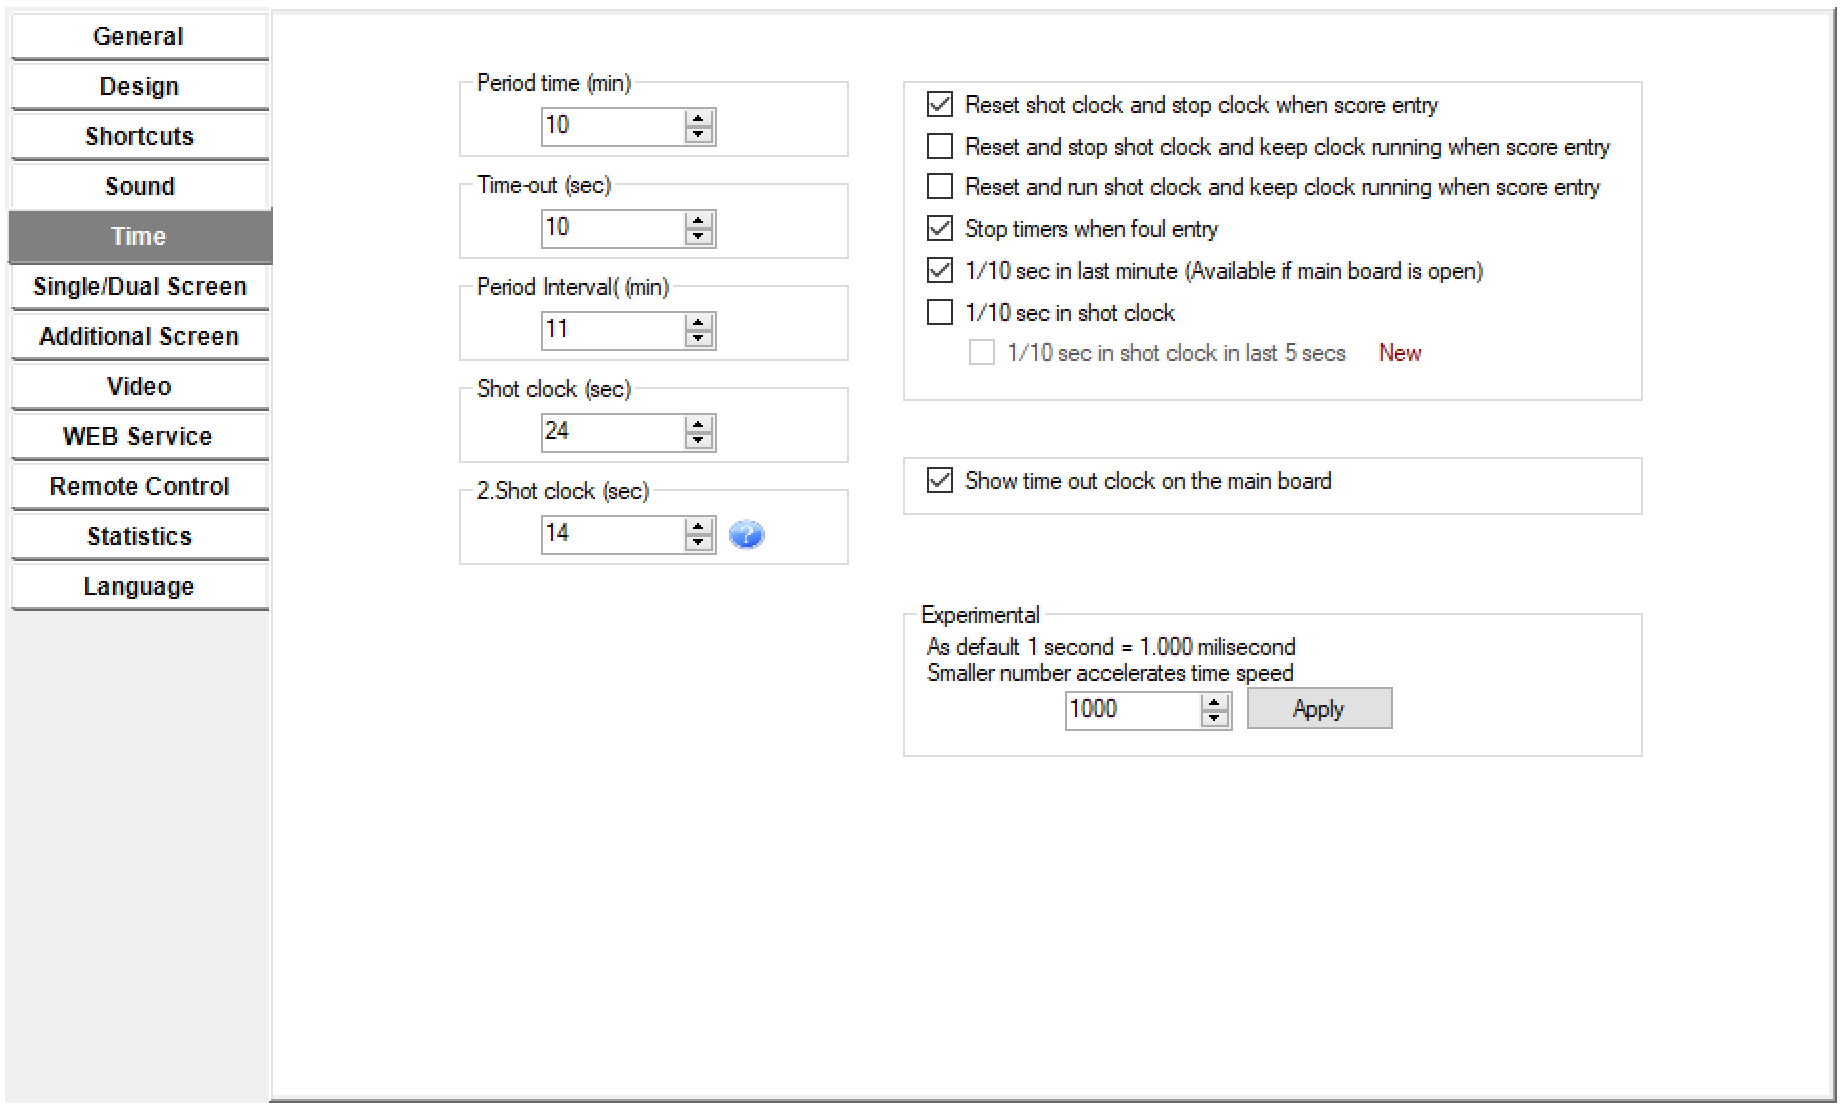Toggle Show time out clock on main board
Image resolution: width=1845 pixels, height=1109 pixels.
pyautogui.click(x=940, y=481)
